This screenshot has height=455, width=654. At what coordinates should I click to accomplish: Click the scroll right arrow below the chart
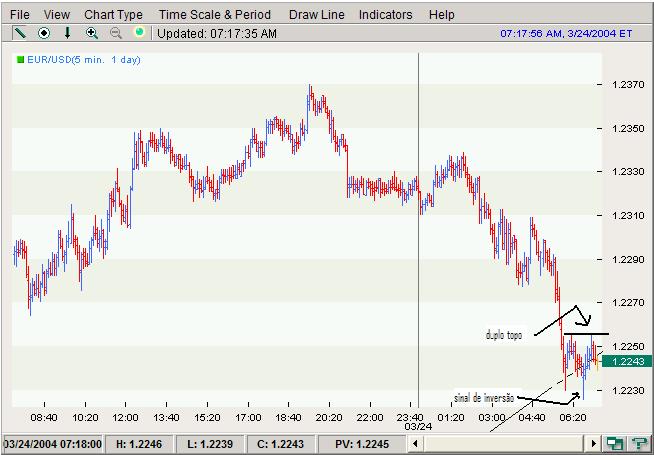click(x=593, y=443)
